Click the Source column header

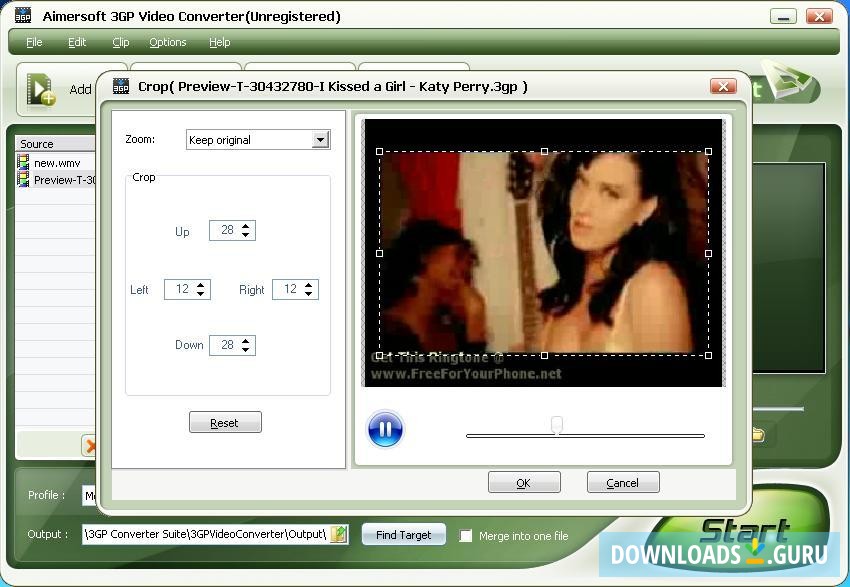(55, 144)
